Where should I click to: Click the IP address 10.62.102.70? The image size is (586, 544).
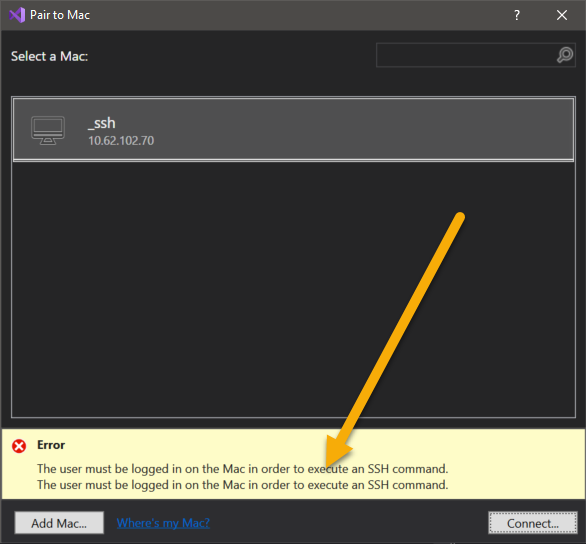point(121,140)
